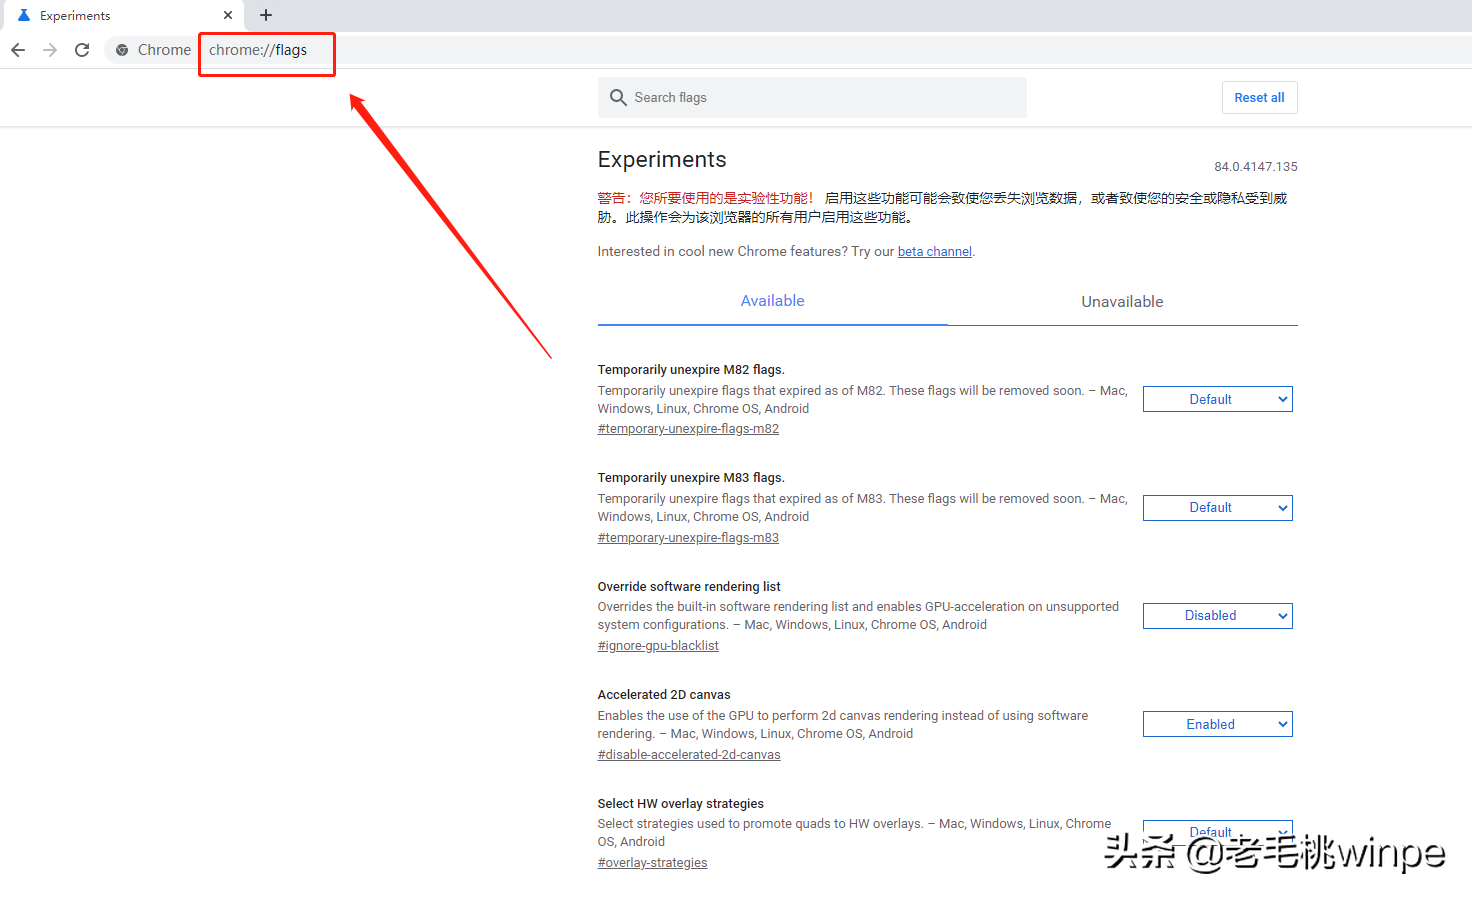The image size is (1472, 897).
Task: Open #overlay-strategies anchor link
Action: click(x=652, y=863)
